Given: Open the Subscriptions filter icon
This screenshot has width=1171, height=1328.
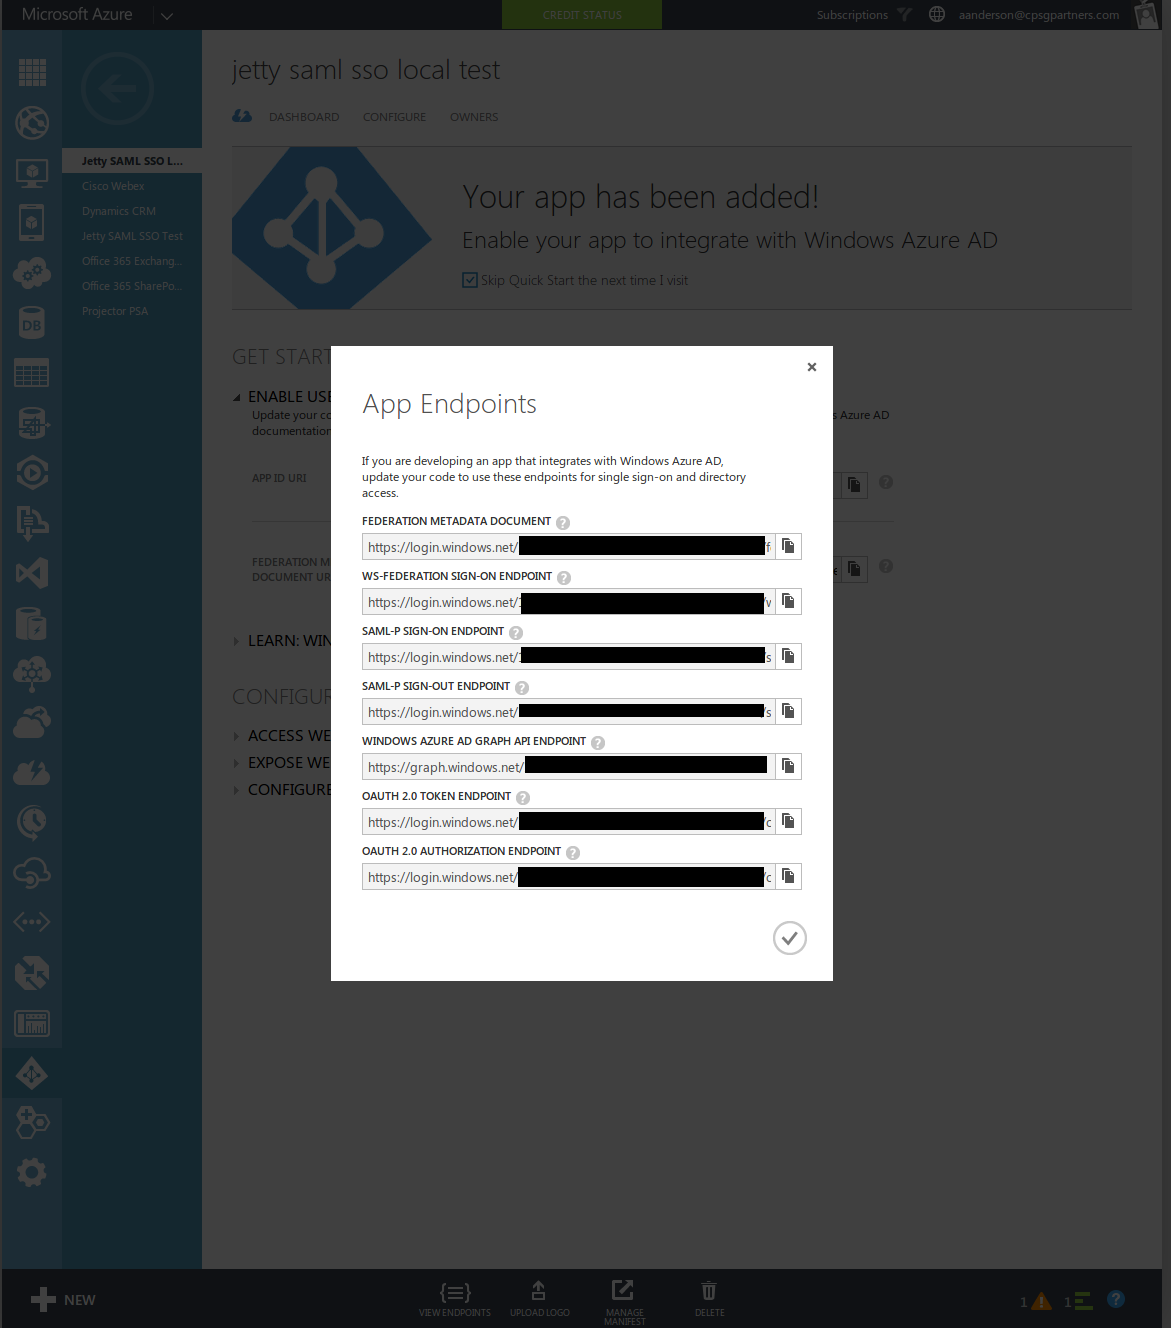Looking at the screenshot, I should click(x=905, y=14).
